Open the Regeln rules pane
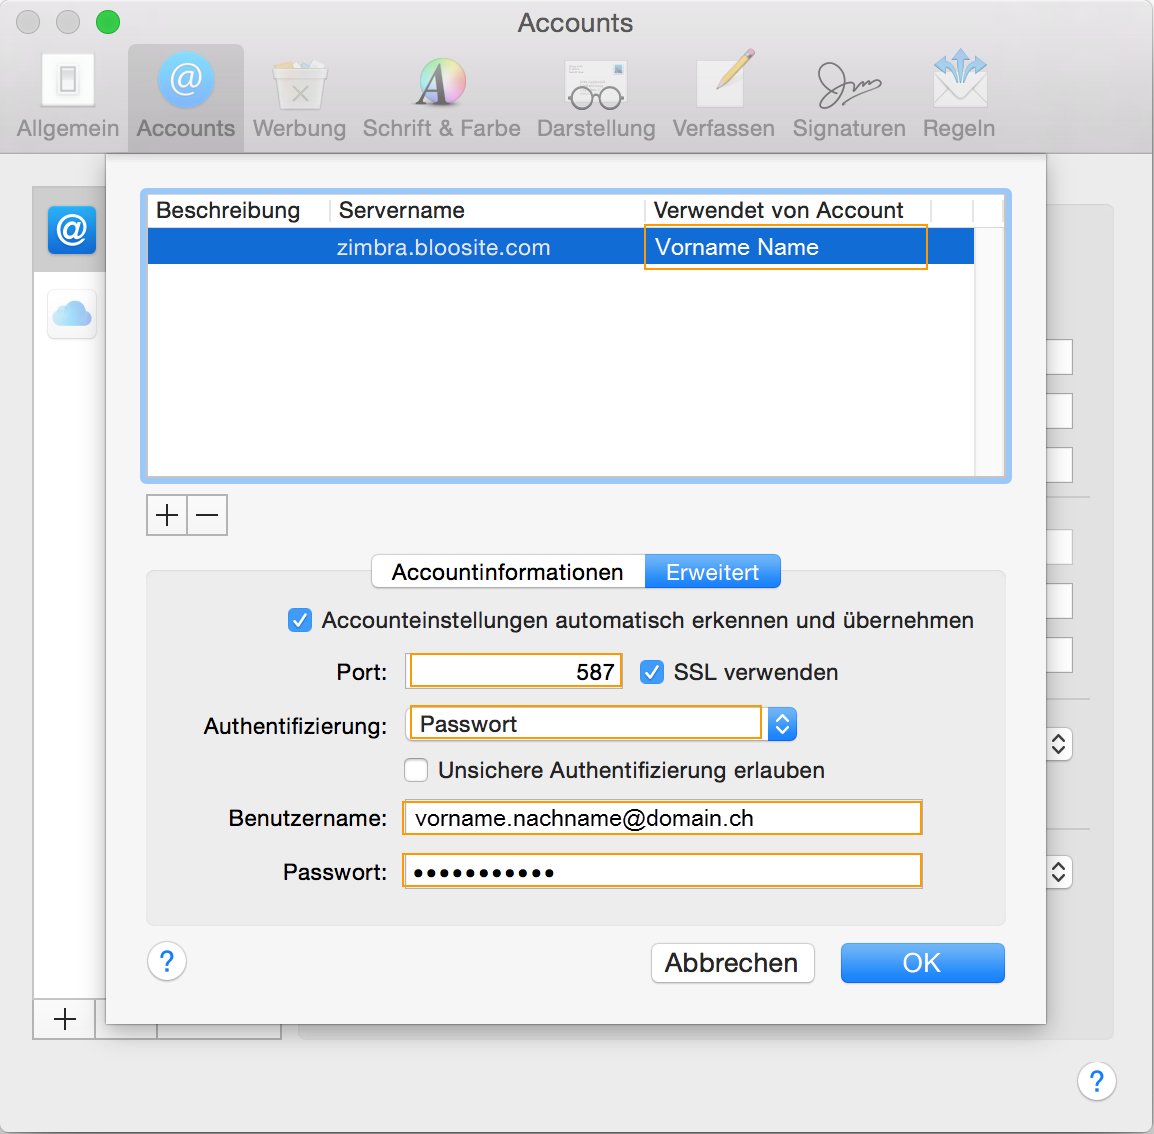The image size is (1154, 1134). pyautogui.click(x=958, y=97)
